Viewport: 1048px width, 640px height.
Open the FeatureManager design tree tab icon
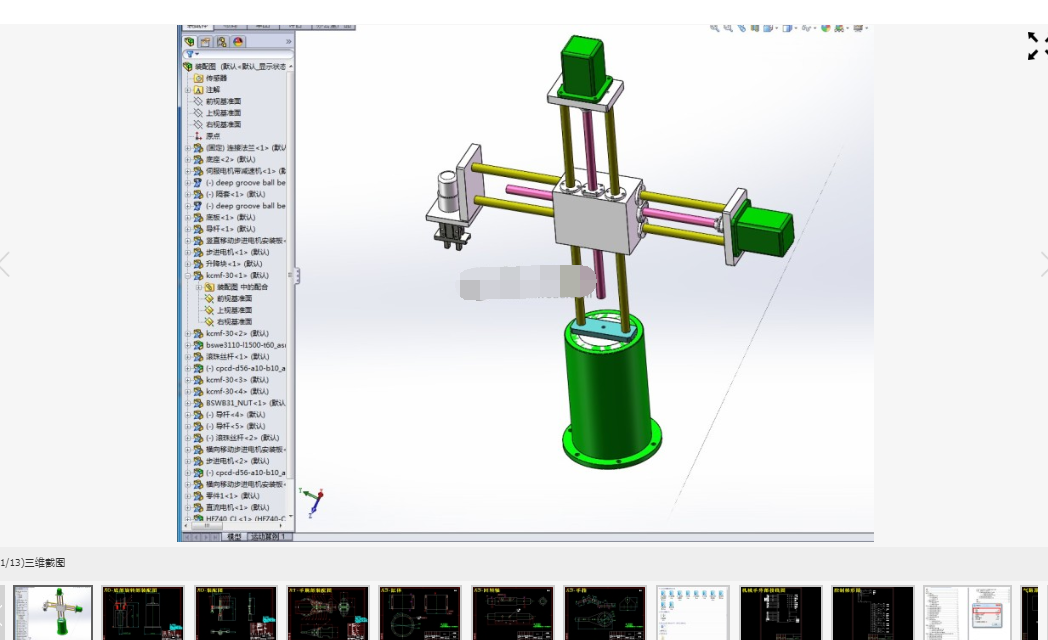(190, 42)
